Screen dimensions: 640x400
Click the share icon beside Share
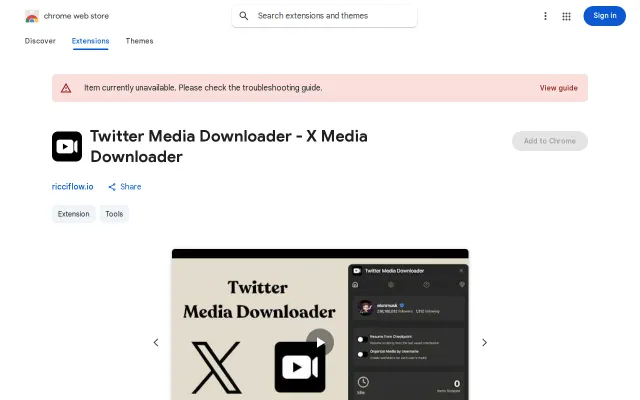pos(112,187)
